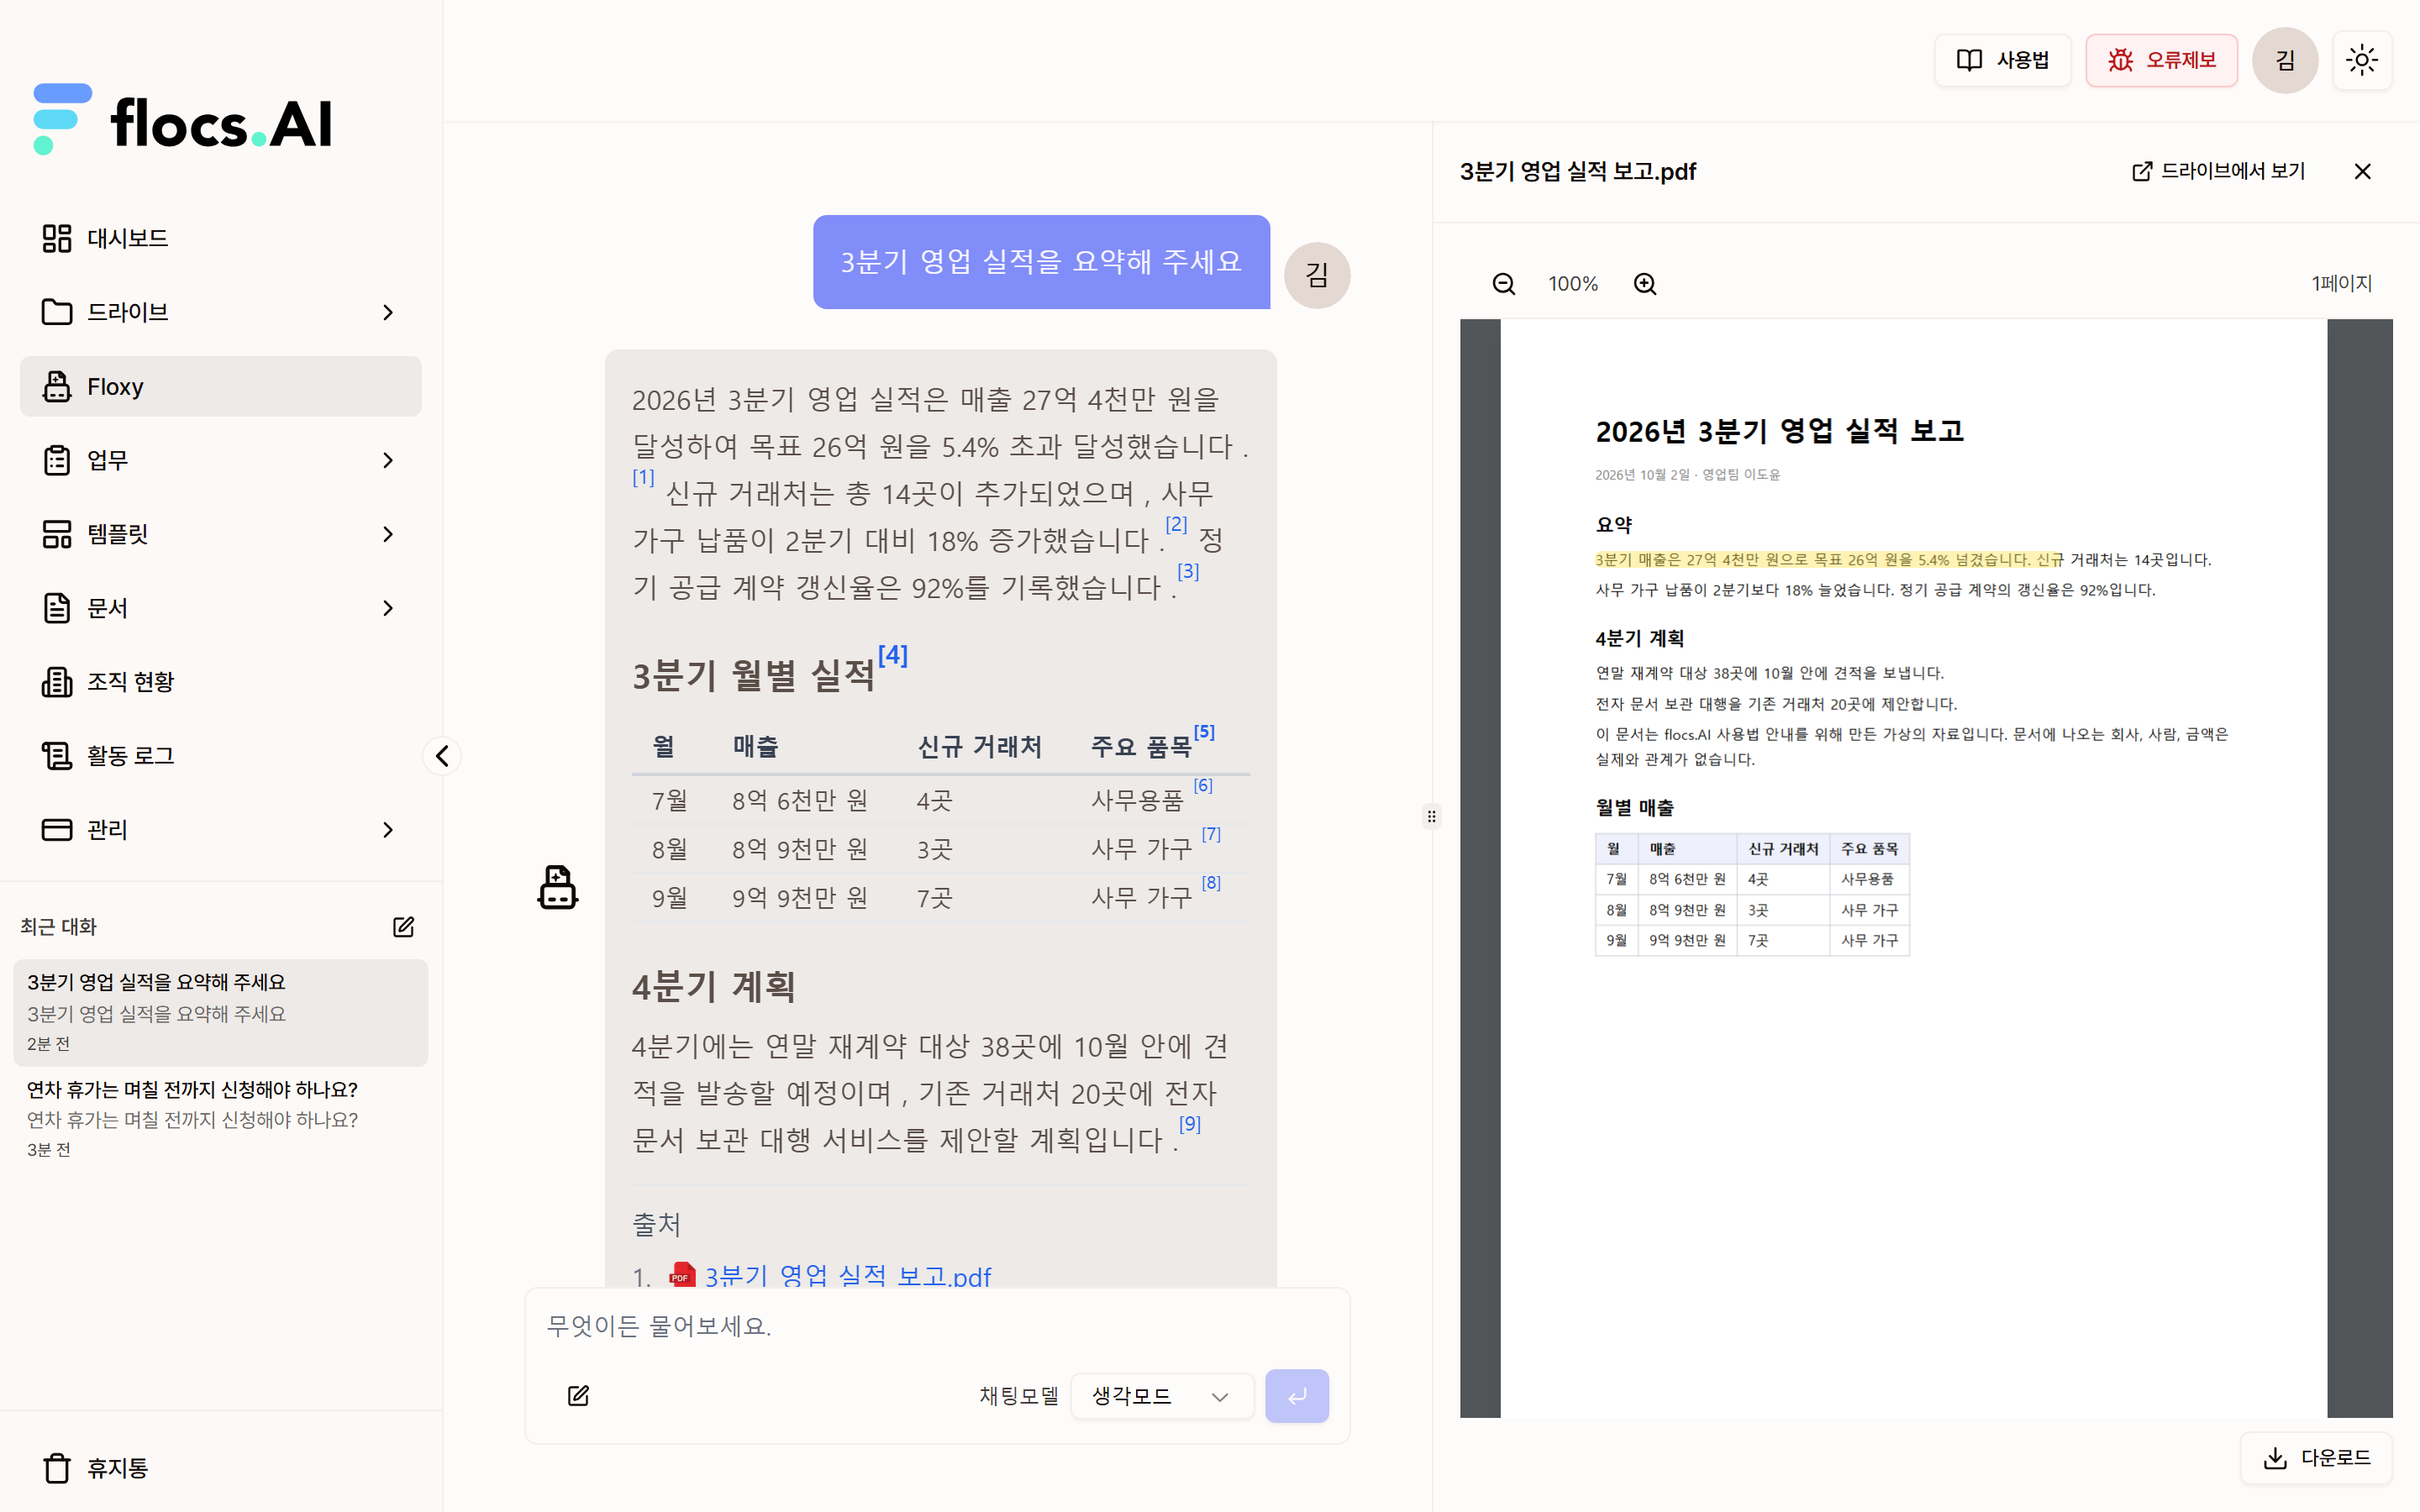The height and width of the screenshot is (1512, 2420).
Task: Zoom out the PDF preview
Action: [1503, 284]
